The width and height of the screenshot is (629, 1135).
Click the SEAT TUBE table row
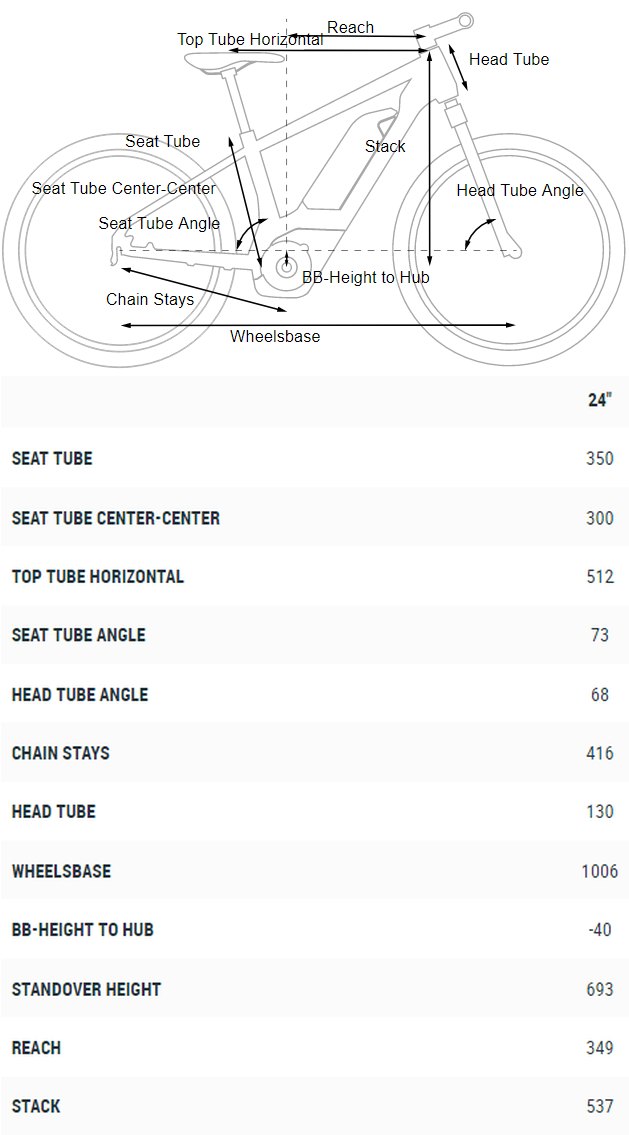tap(314, 458)
